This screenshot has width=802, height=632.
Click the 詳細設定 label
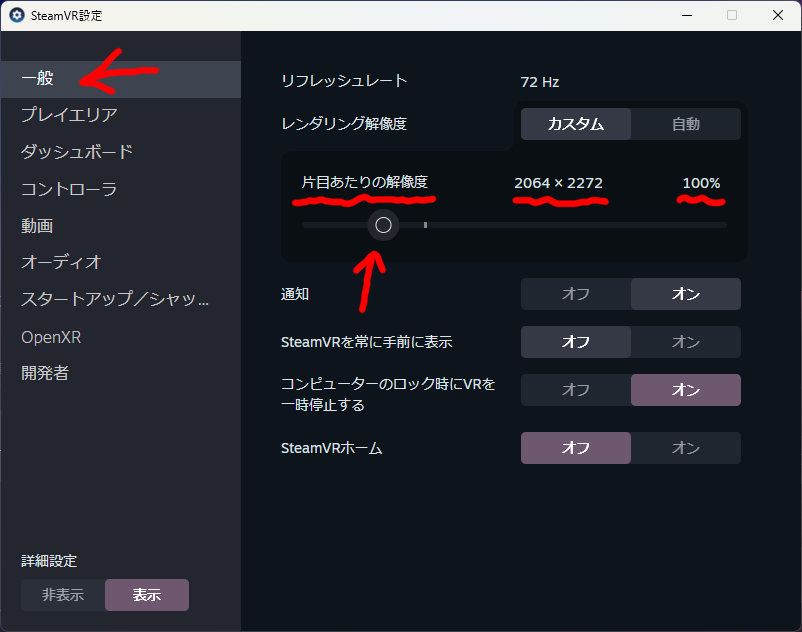point(49,561)
